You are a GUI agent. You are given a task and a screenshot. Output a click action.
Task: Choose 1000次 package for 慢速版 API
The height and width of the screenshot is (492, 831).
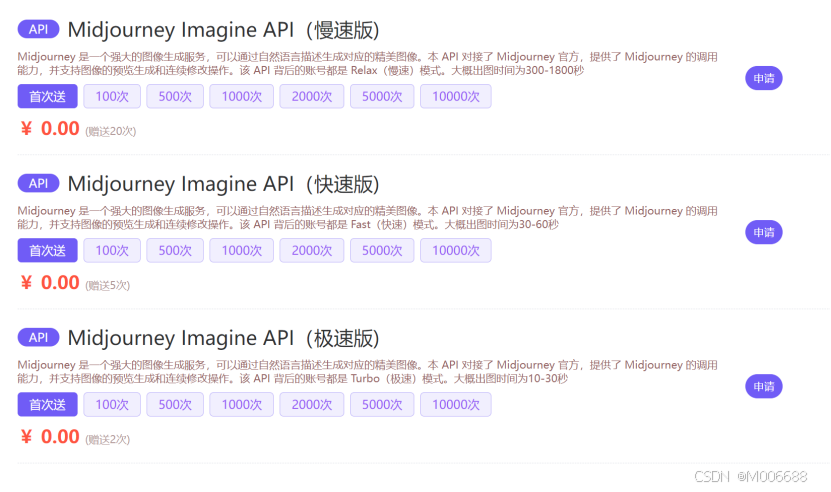242,96
